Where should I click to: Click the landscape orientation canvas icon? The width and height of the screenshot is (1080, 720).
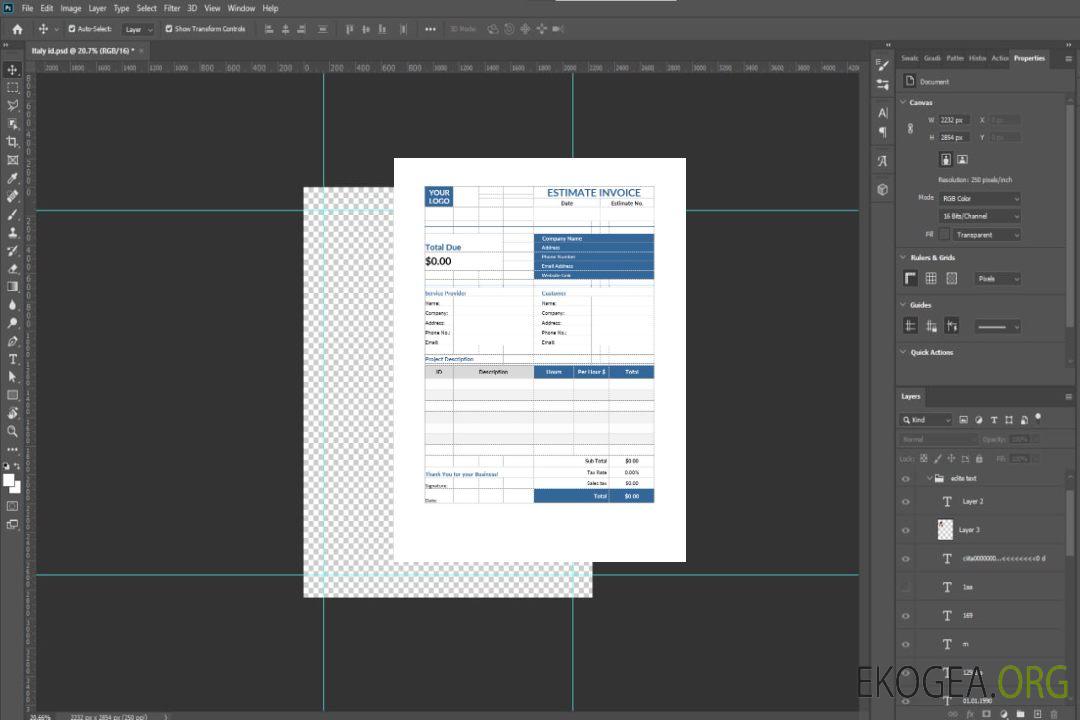pyautogui.click(x=962, y=159)
